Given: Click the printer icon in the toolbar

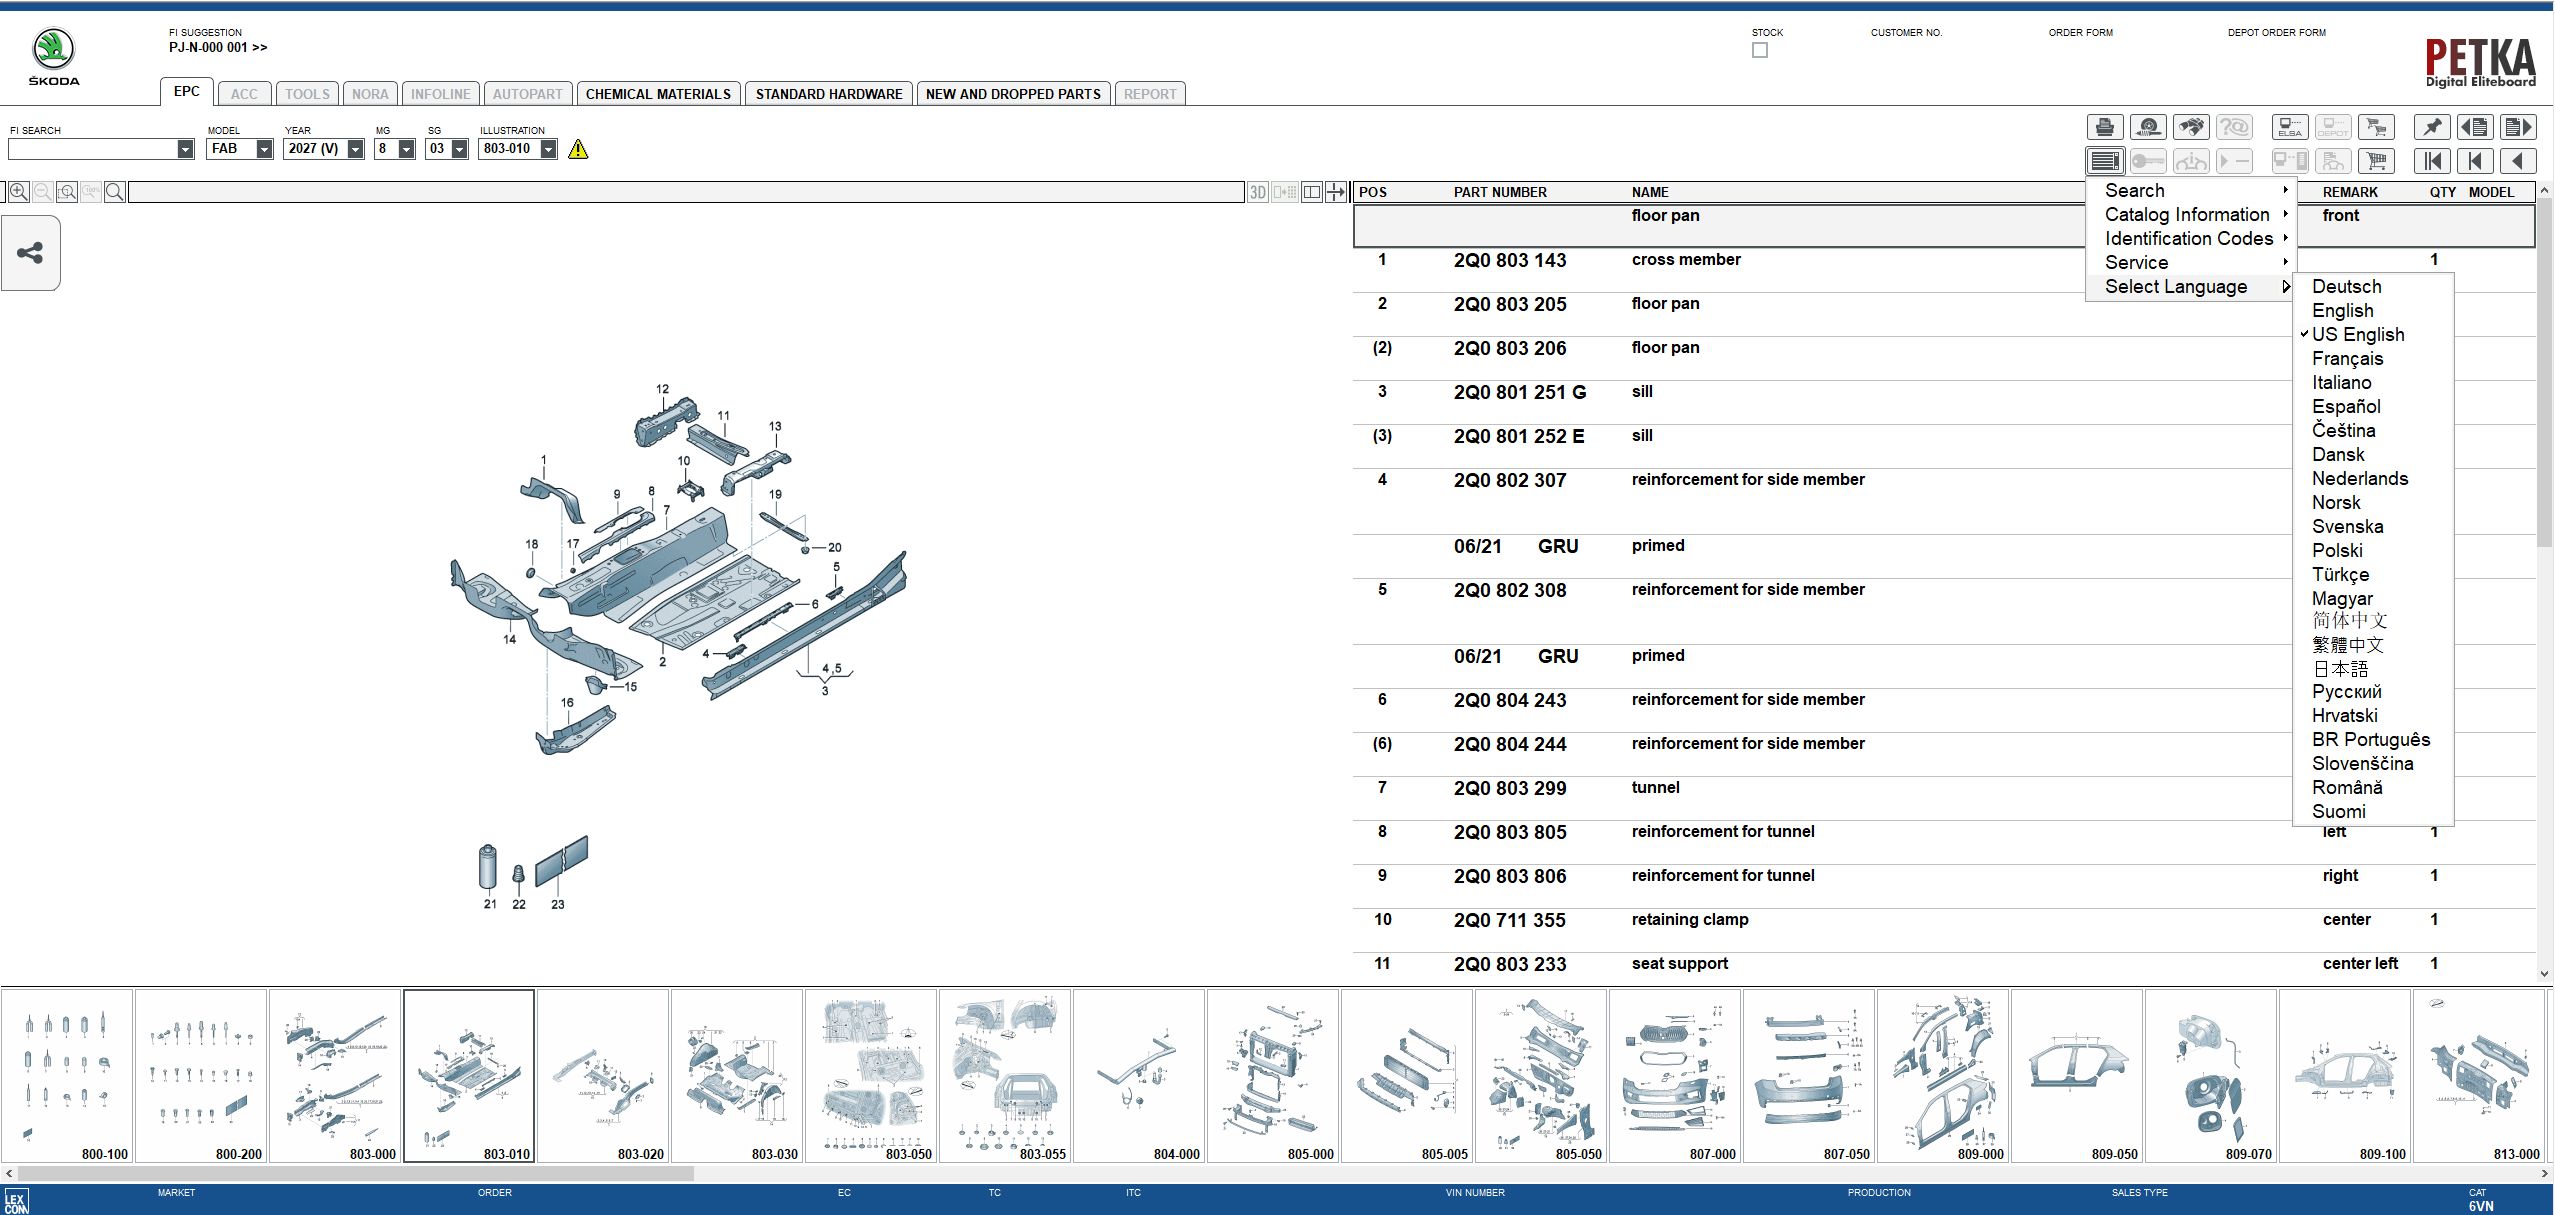Looking at the screenshot, I should click(x=2105, y=127).
